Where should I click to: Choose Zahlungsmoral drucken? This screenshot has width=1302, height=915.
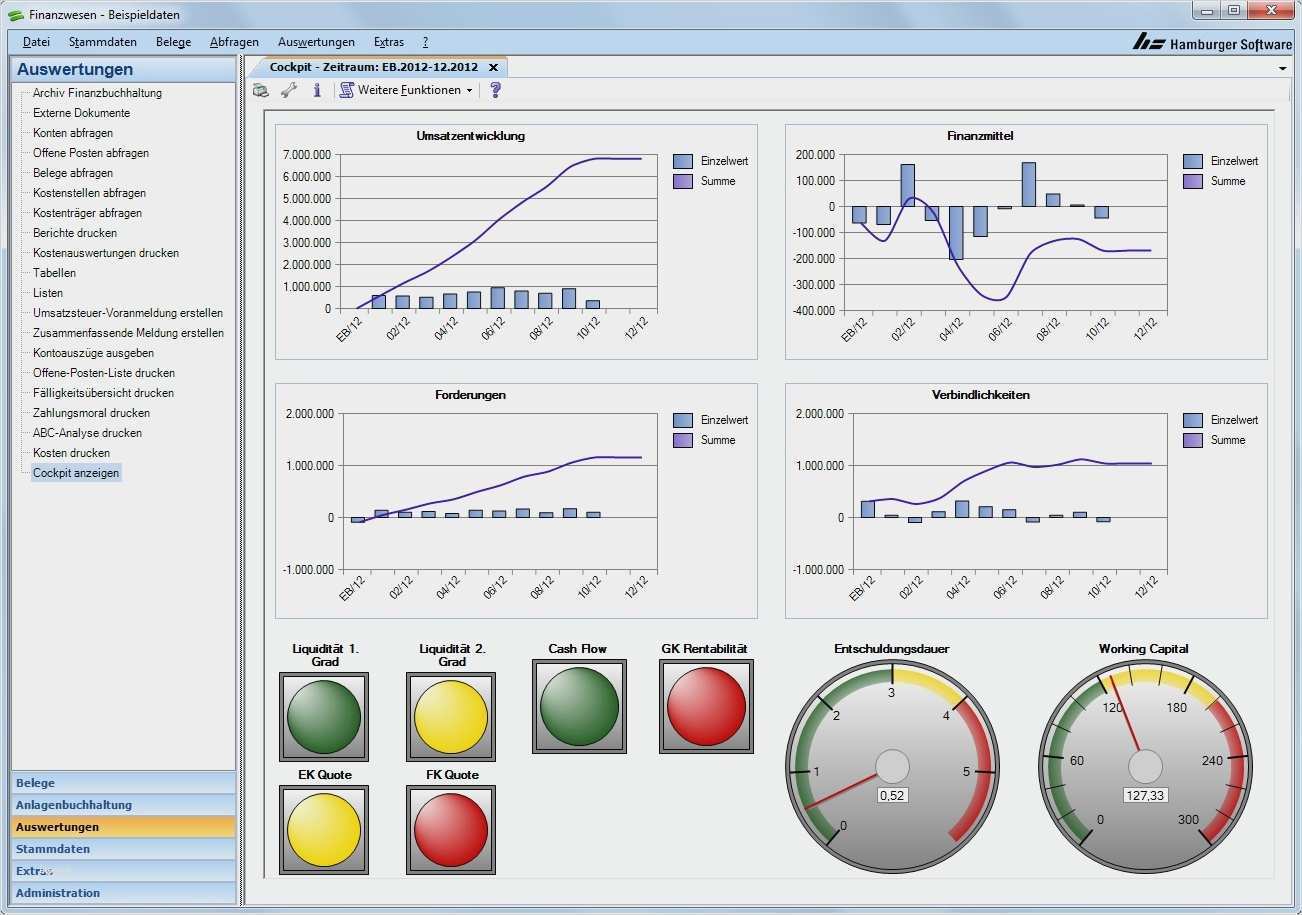pos(91,413)
